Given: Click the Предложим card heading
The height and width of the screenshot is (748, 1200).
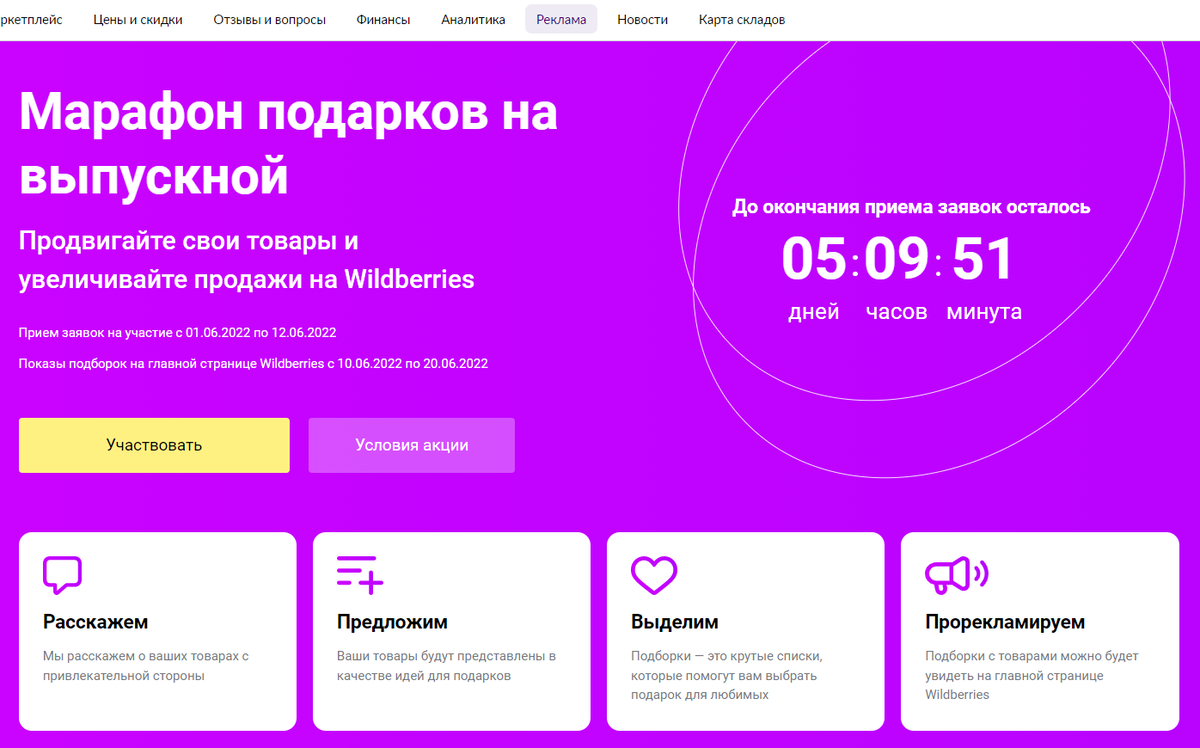Looking at the screenshot, I should pos(393,622).
